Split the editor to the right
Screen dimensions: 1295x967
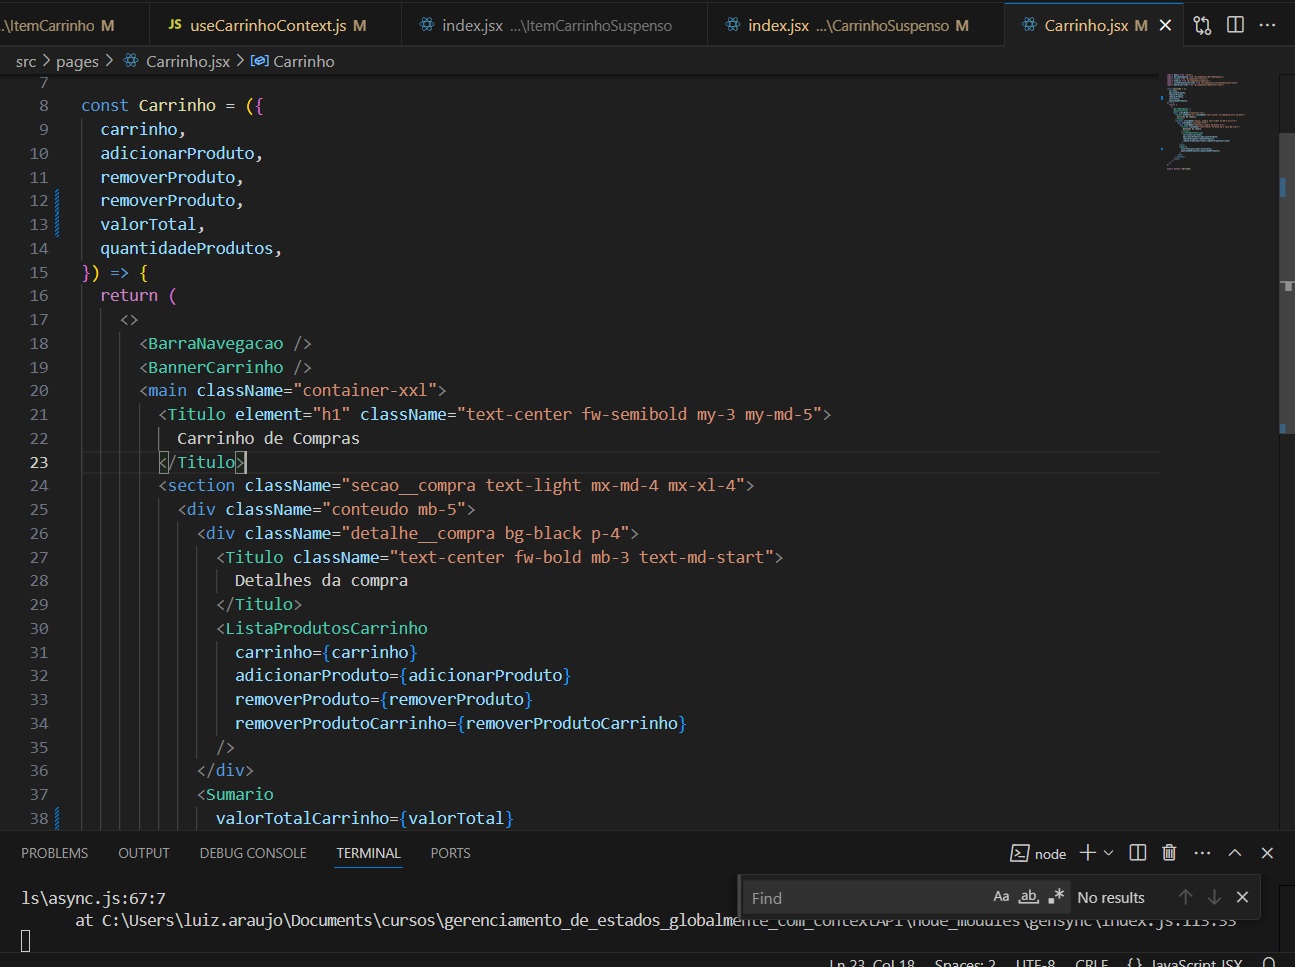pos(1235,25)
